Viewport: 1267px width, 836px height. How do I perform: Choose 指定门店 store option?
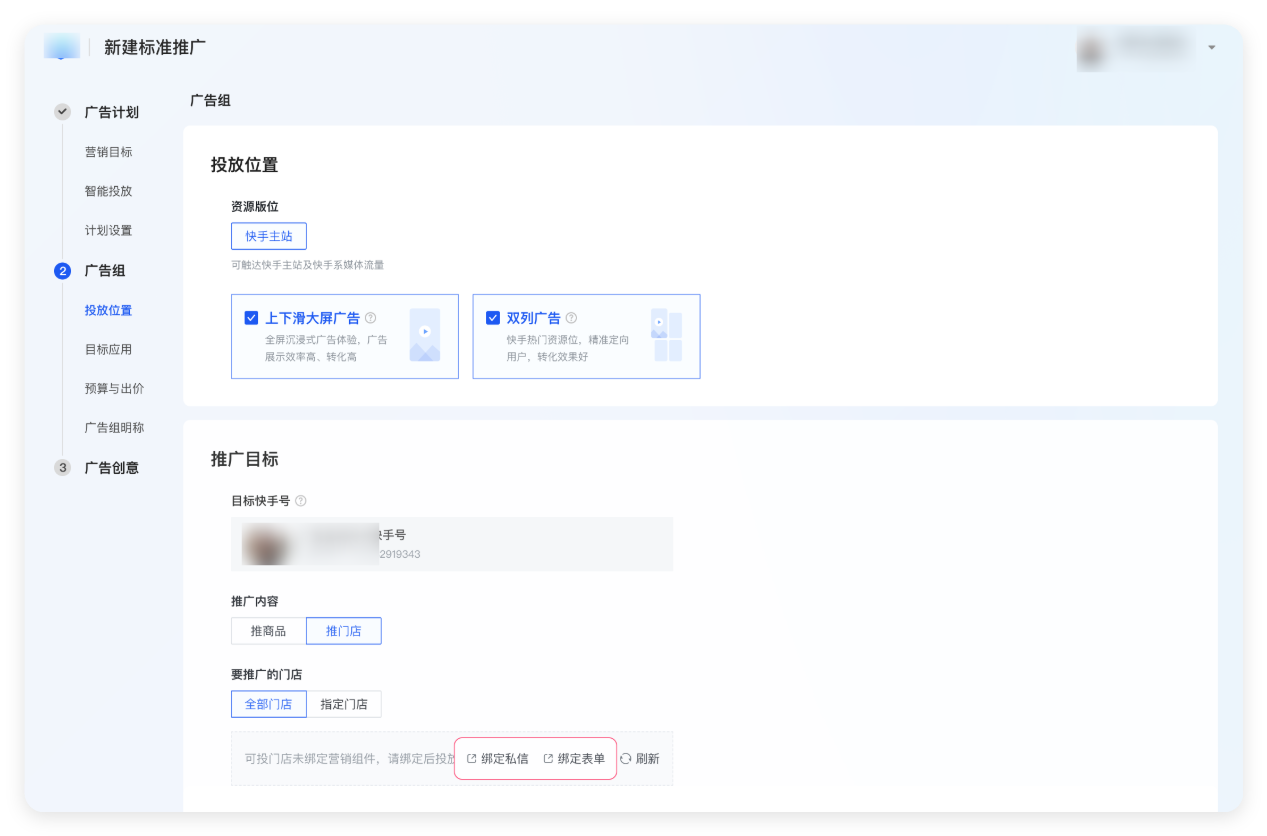(x=345, y=703)
